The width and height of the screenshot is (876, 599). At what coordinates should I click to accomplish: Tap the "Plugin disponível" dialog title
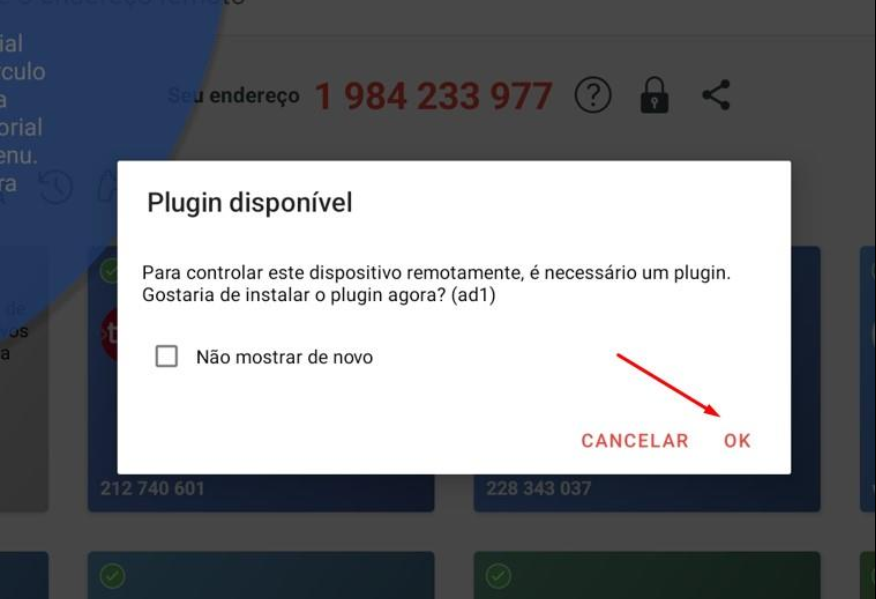point(250,202)
